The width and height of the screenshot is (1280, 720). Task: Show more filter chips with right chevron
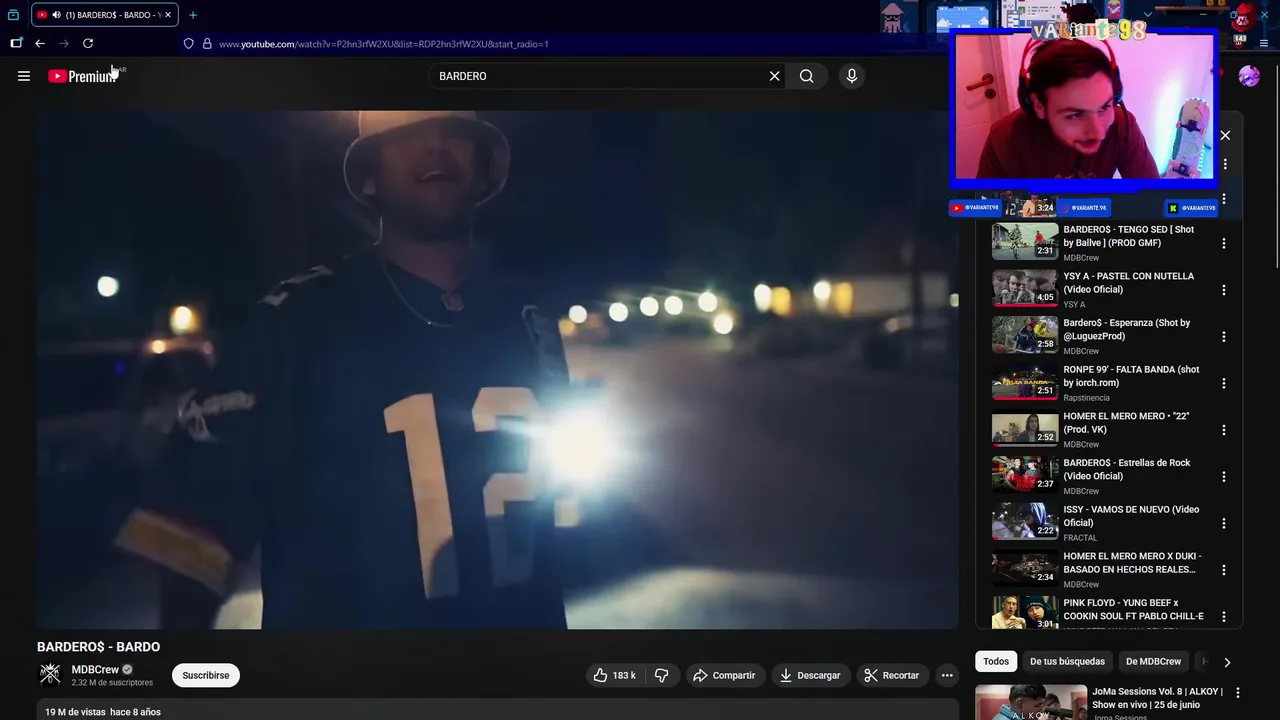tap(1227, 662)
